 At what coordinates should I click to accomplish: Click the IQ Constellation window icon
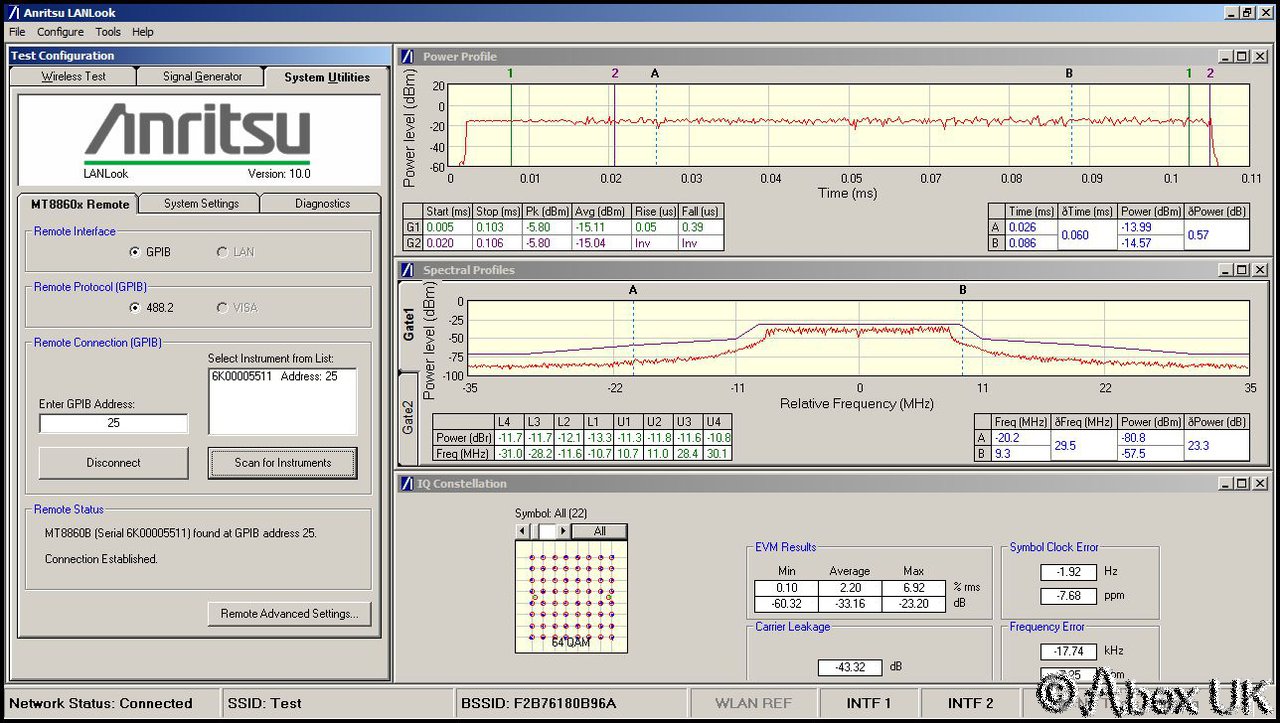408,484
